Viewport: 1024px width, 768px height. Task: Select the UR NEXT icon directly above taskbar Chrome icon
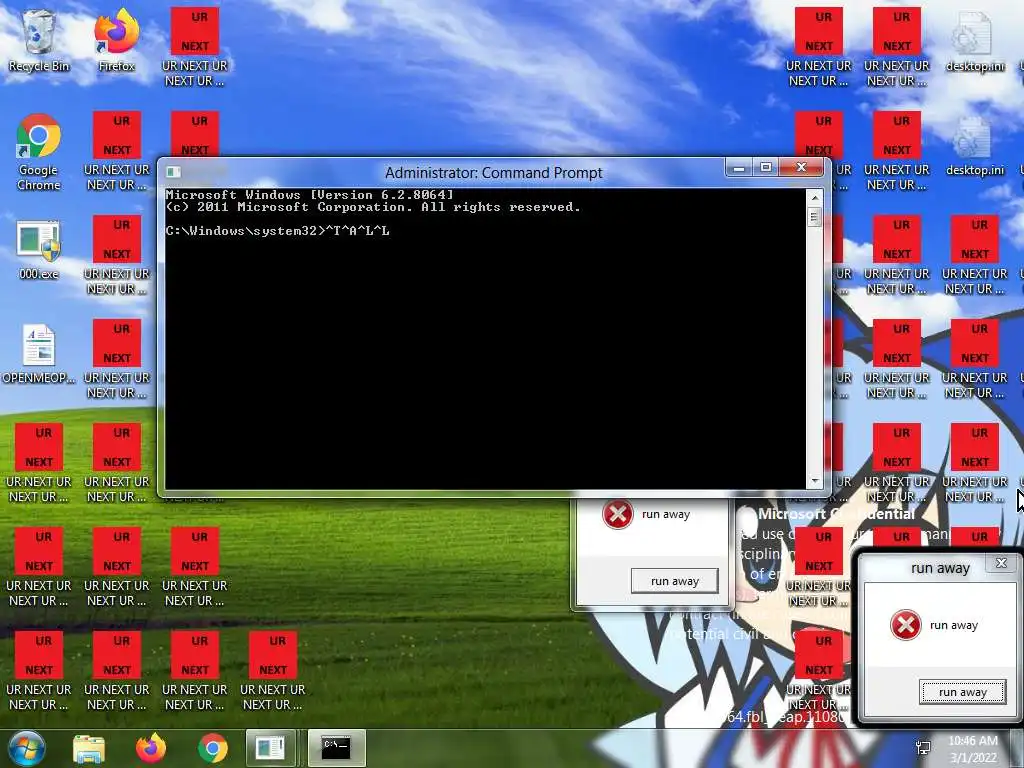click(195, 671)
